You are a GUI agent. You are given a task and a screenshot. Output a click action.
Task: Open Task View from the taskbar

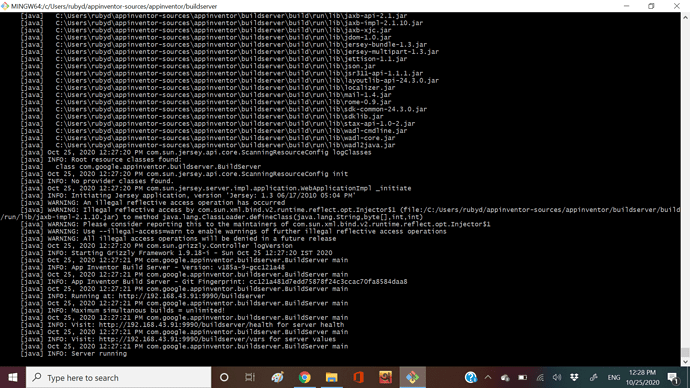point(250,377)
